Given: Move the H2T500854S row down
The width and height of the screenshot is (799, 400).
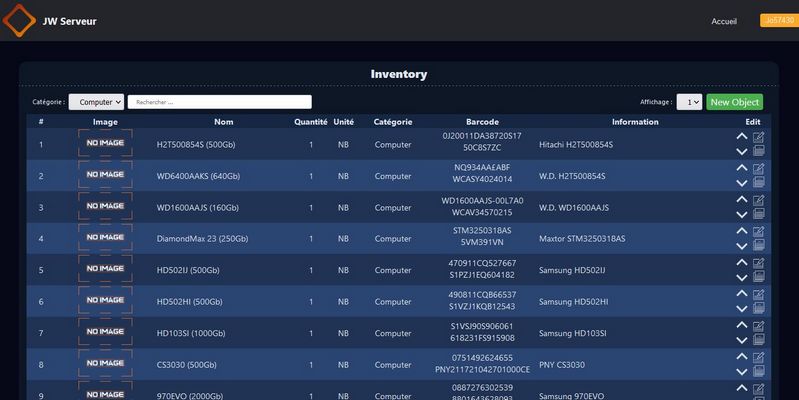Looking at the screenshot, I should pyautogui.click(x=741, y=151).
